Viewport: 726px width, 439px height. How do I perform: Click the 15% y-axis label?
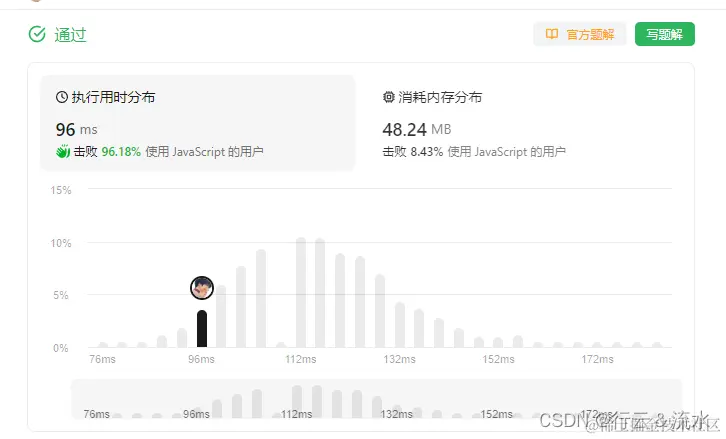click(61, 190)
